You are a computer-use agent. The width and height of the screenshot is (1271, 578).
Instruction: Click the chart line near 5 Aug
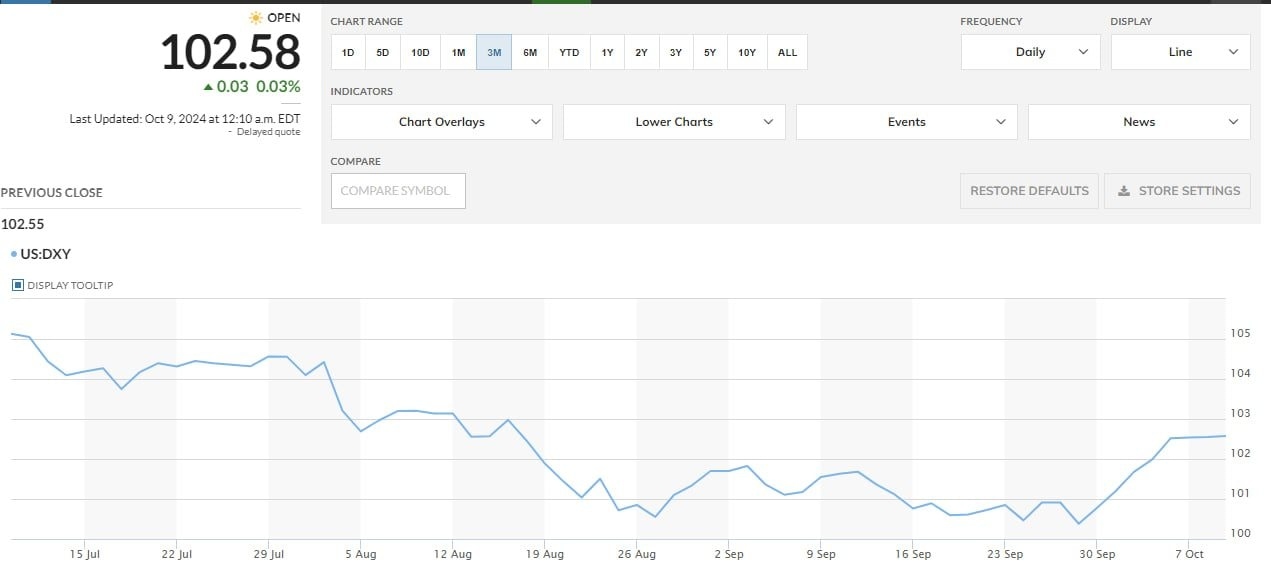pyautogui.click(x=361, y=430)
